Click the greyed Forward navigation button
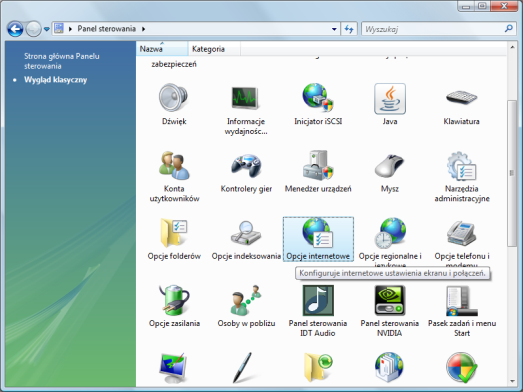The width and height of the screenshot is (523, 392). tap(33, 29)
